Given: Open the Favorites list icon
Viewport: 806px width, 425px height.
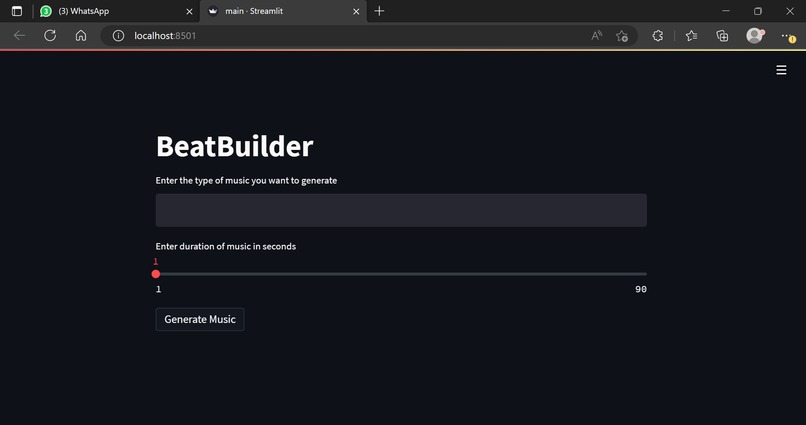Looking at the screenshot, I should coord(691,35).
